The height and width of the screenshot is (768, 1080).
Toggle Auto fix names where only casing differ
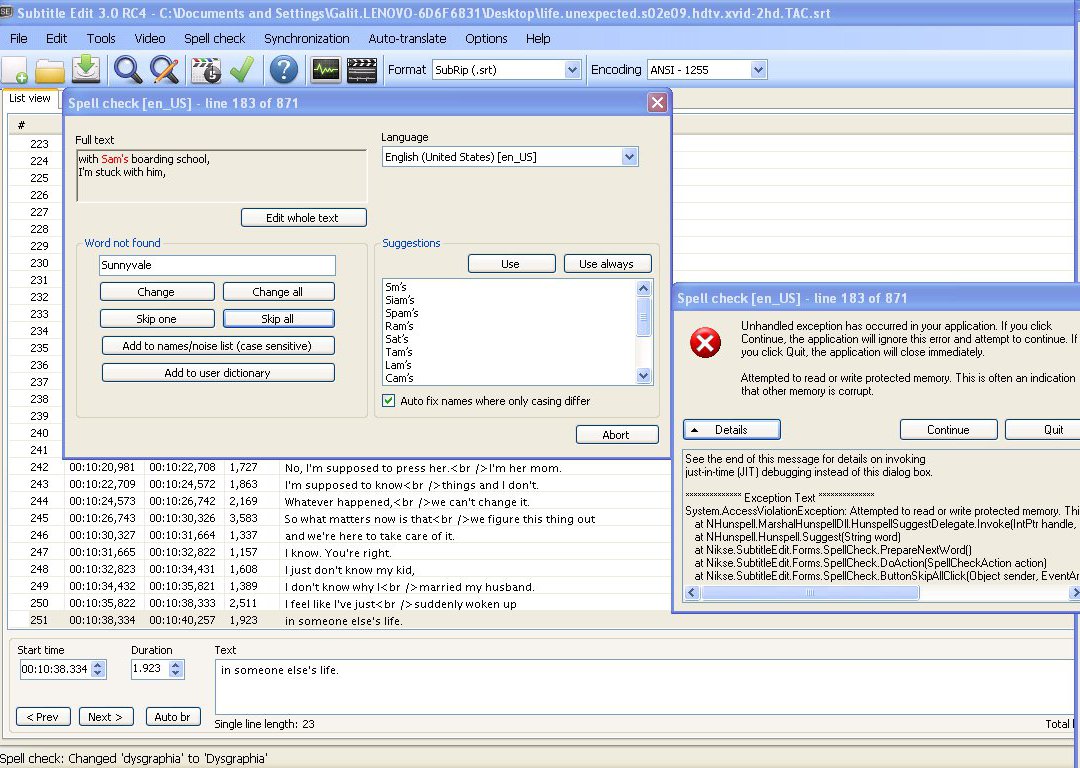pos(388,400)
